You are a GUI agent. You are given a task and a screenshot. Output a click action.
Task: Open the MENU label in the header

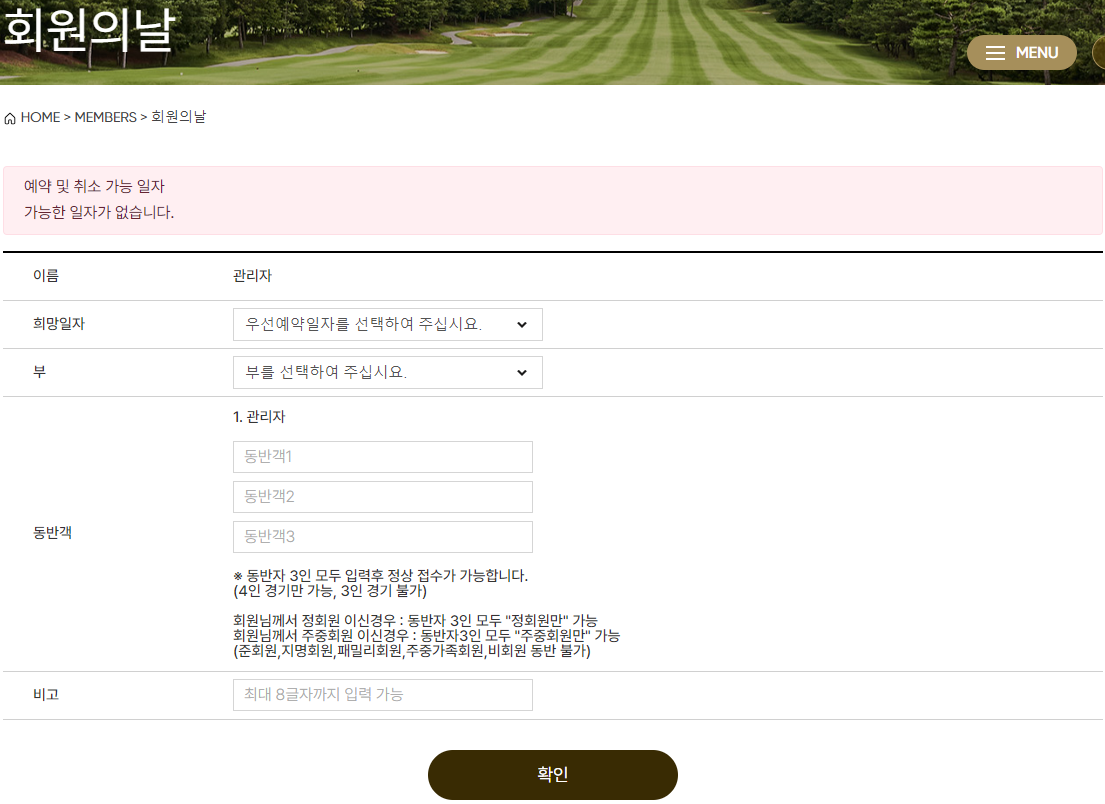pos(1037,53)
